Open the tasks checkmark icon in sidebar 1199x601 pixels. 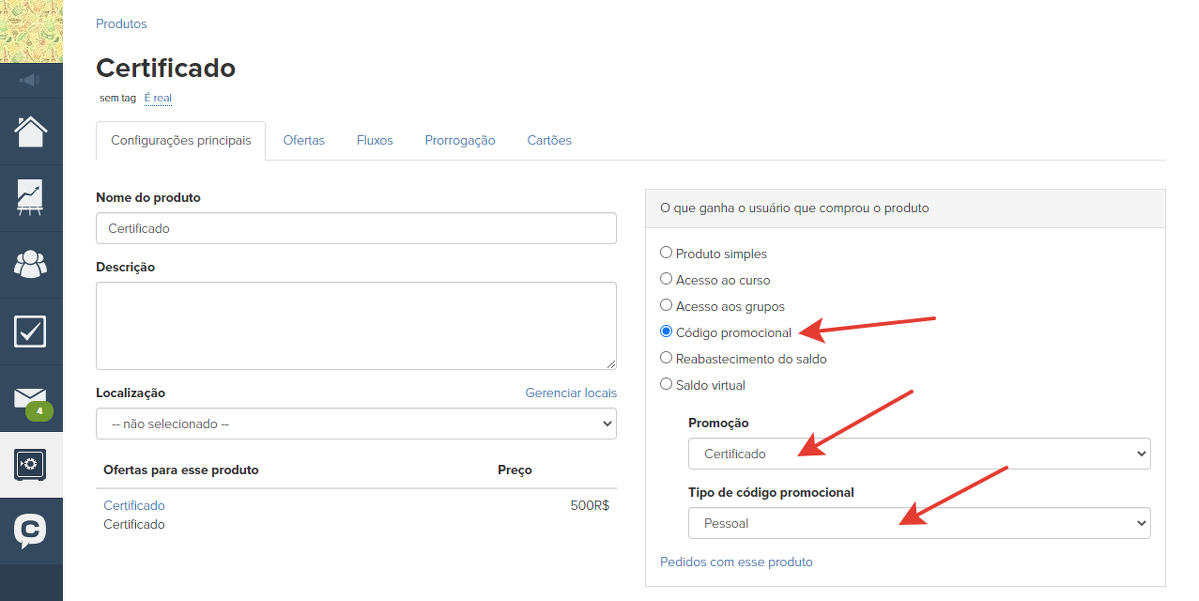pos(31,331)
